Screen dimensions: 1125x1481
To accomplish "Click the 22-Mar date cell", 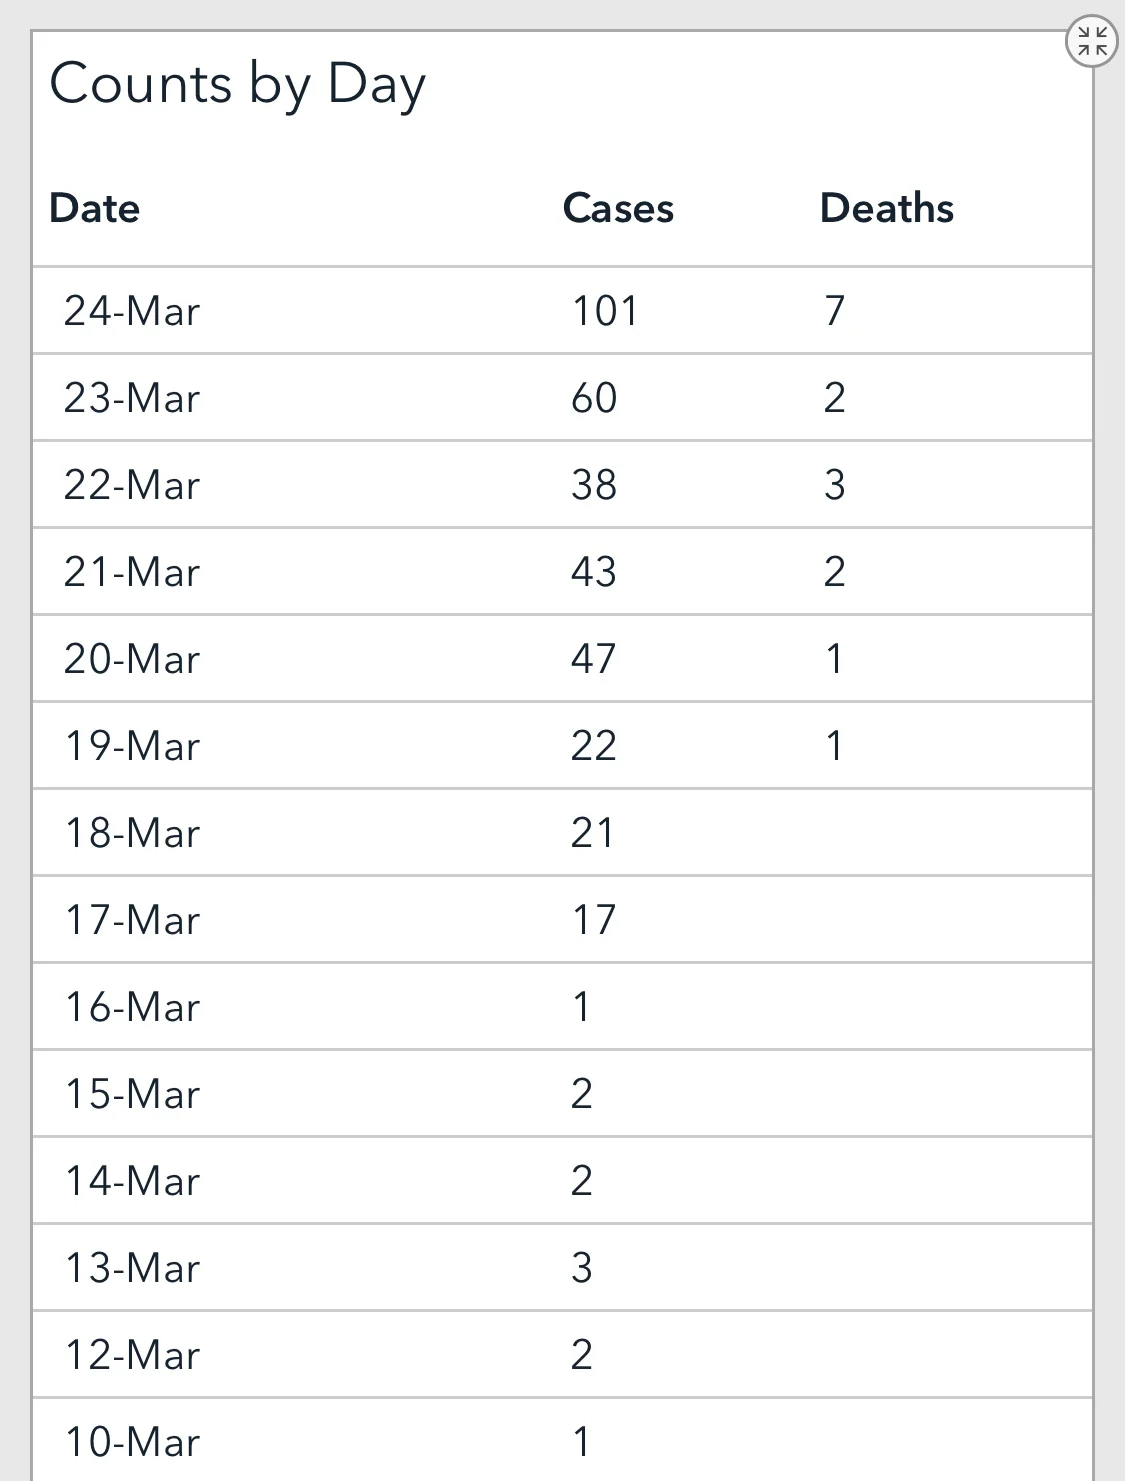I will click(132, 485).
